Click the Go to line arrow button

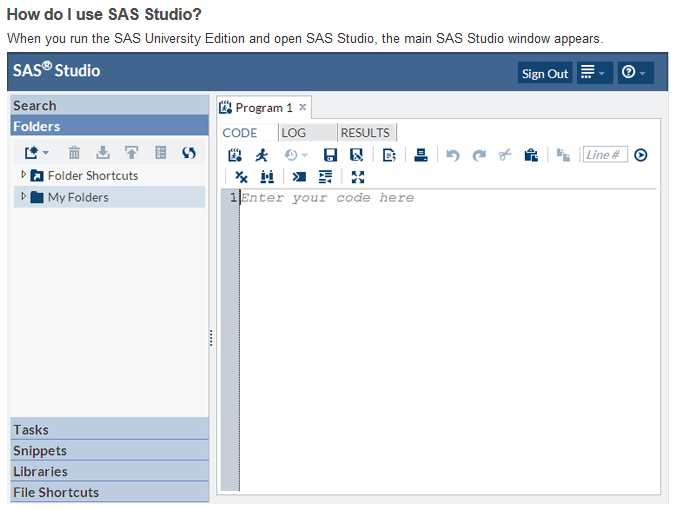(x=641, y=155)
